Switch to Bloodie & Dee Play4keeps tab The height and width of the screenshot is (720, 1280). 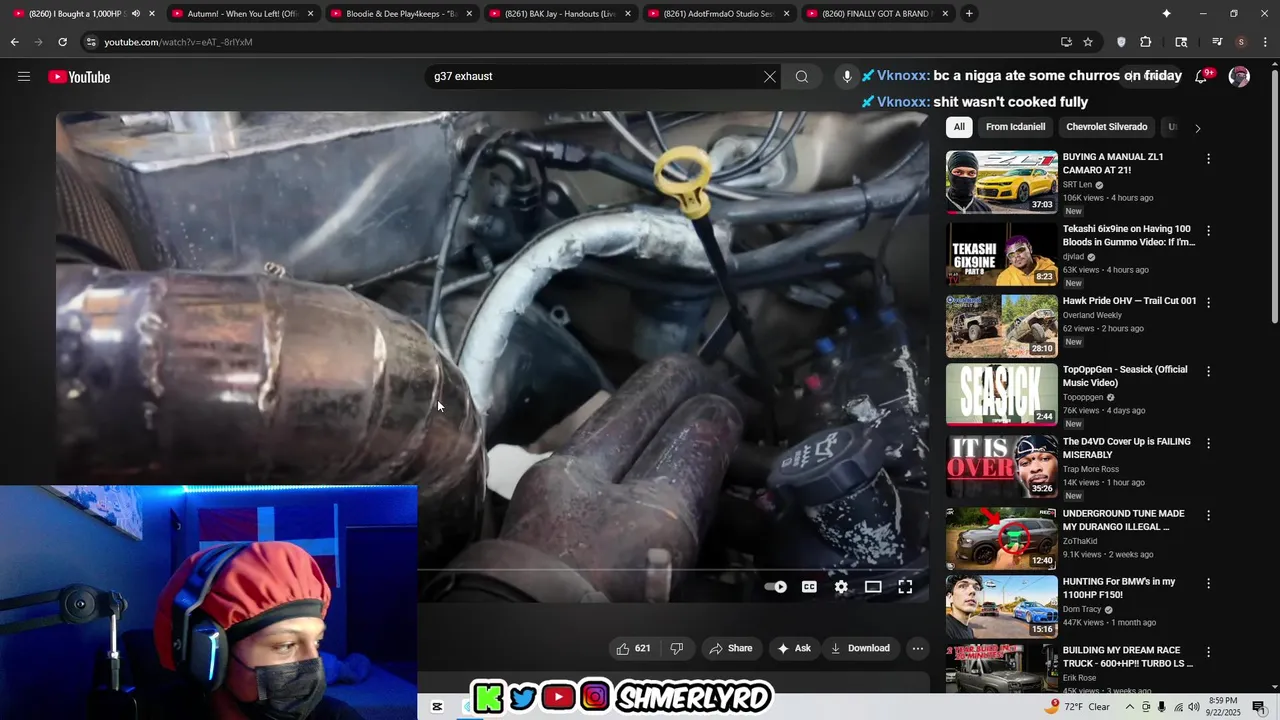coord(400,14)
